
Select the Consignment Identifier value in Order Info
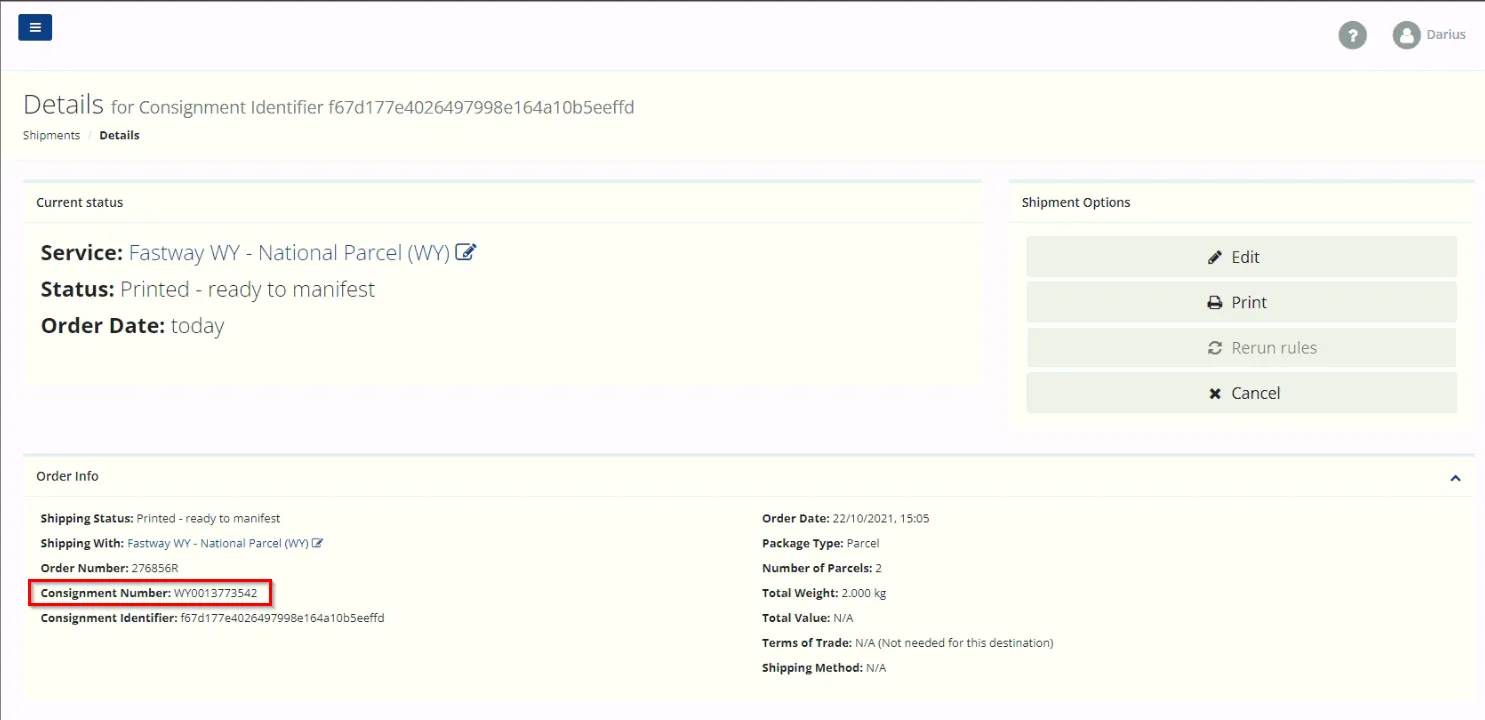[x=282, y=618]
